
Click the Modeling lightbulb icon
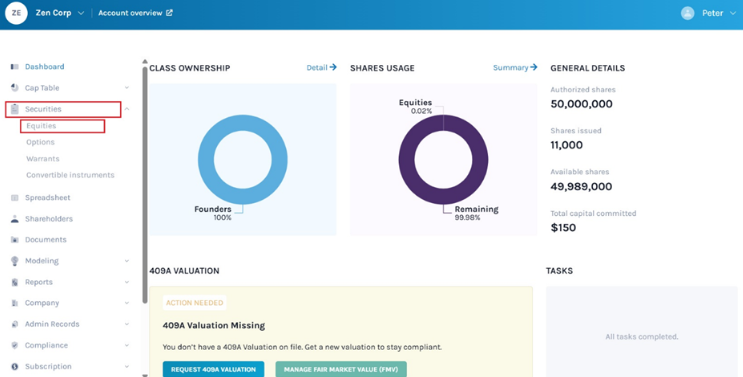point(15,261)
